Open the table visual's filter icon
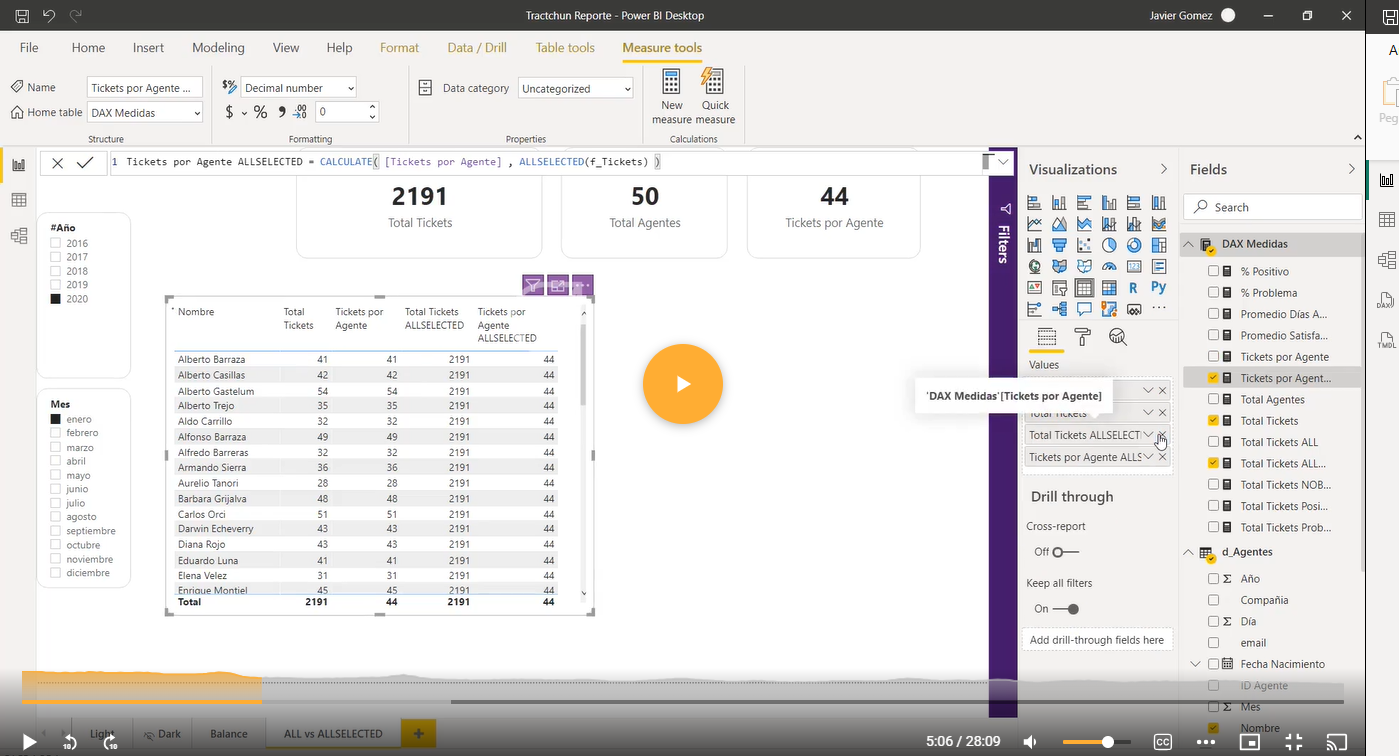This screenshot has height=756, width=1399. pos(533,285)
